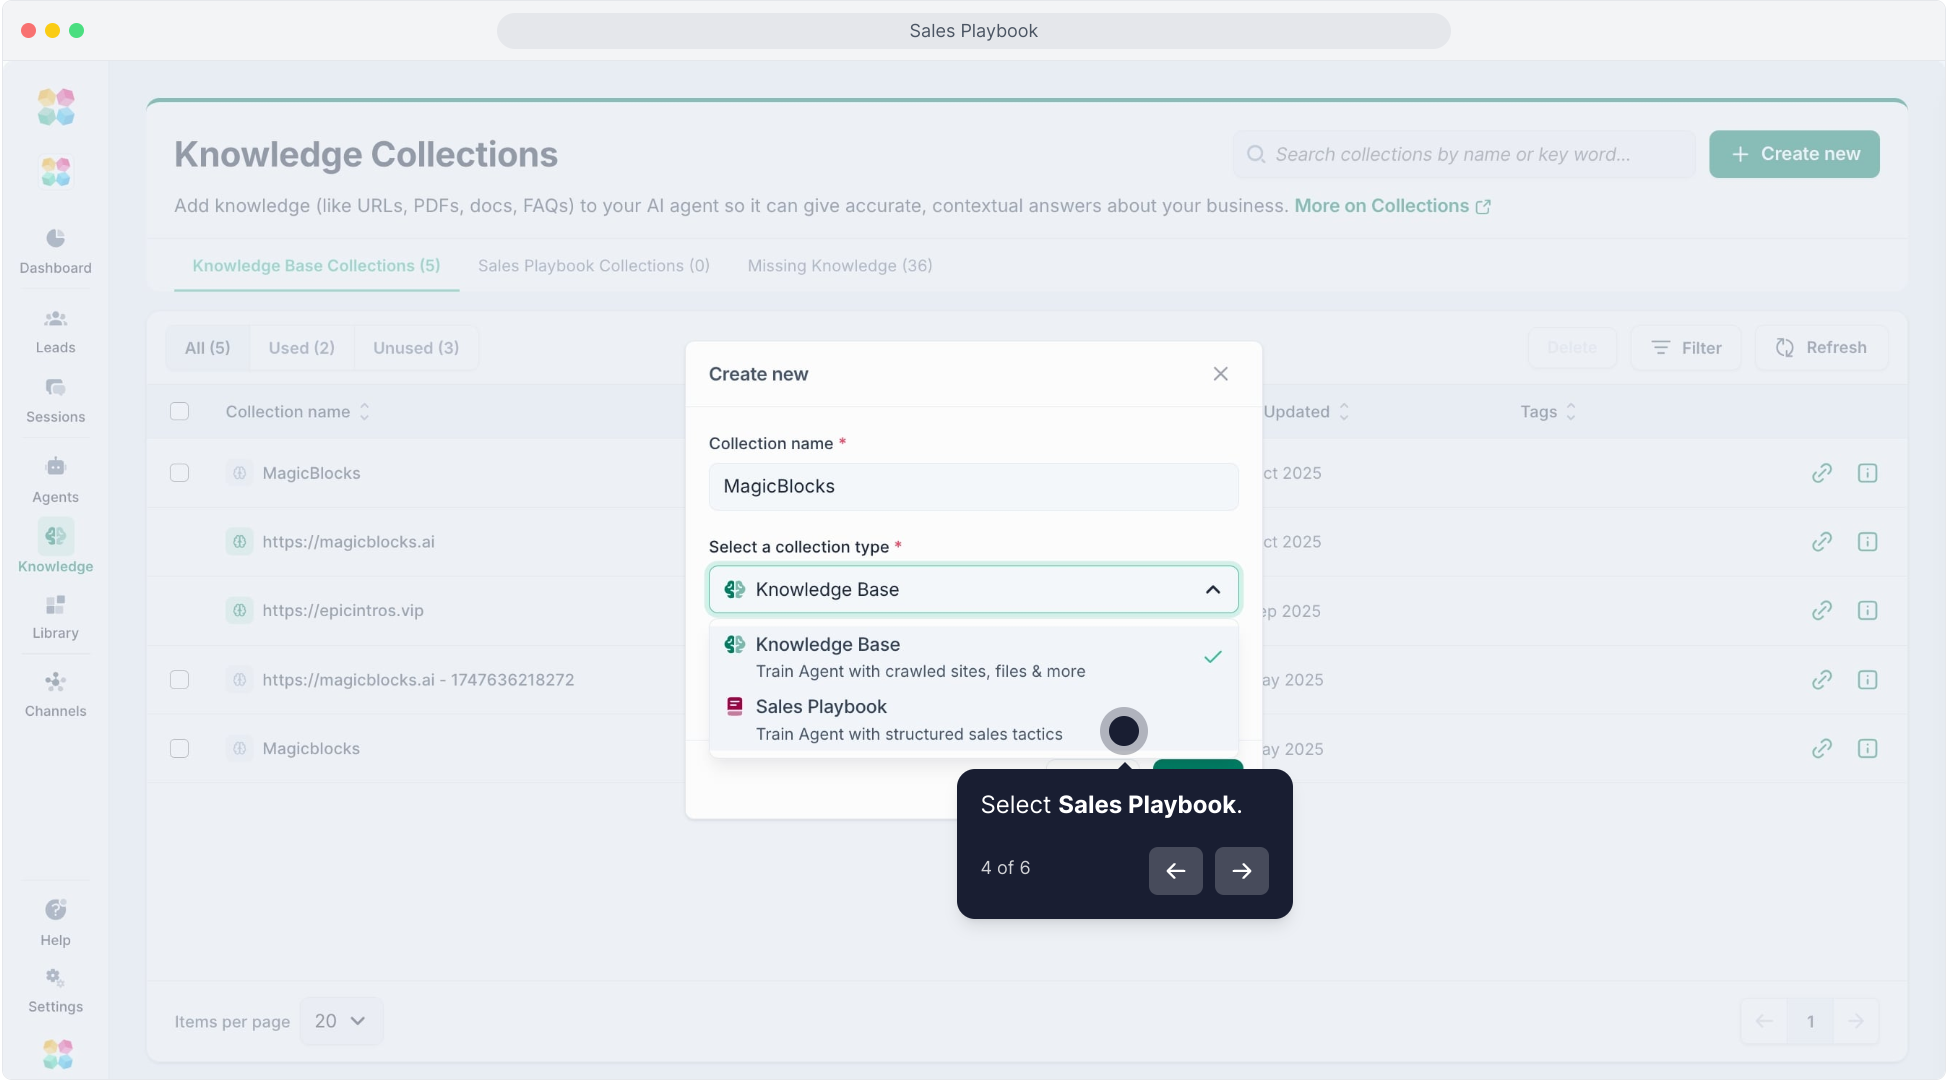Open the Library sidebar icon
Screen dimensions: 1948x1080
click(55, 605)
